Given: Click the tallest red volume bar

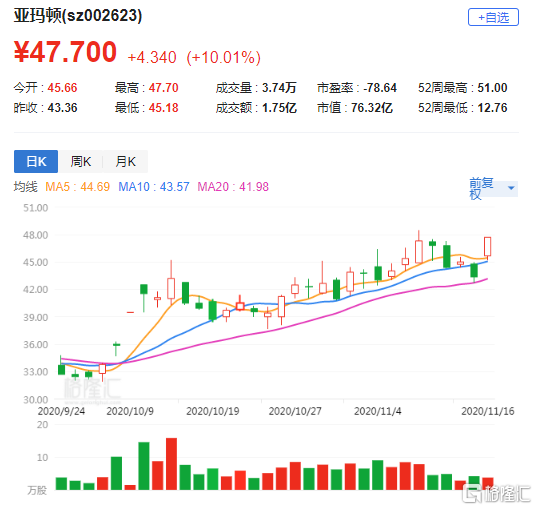Looking at the screenshot, I should pos(171,464).
